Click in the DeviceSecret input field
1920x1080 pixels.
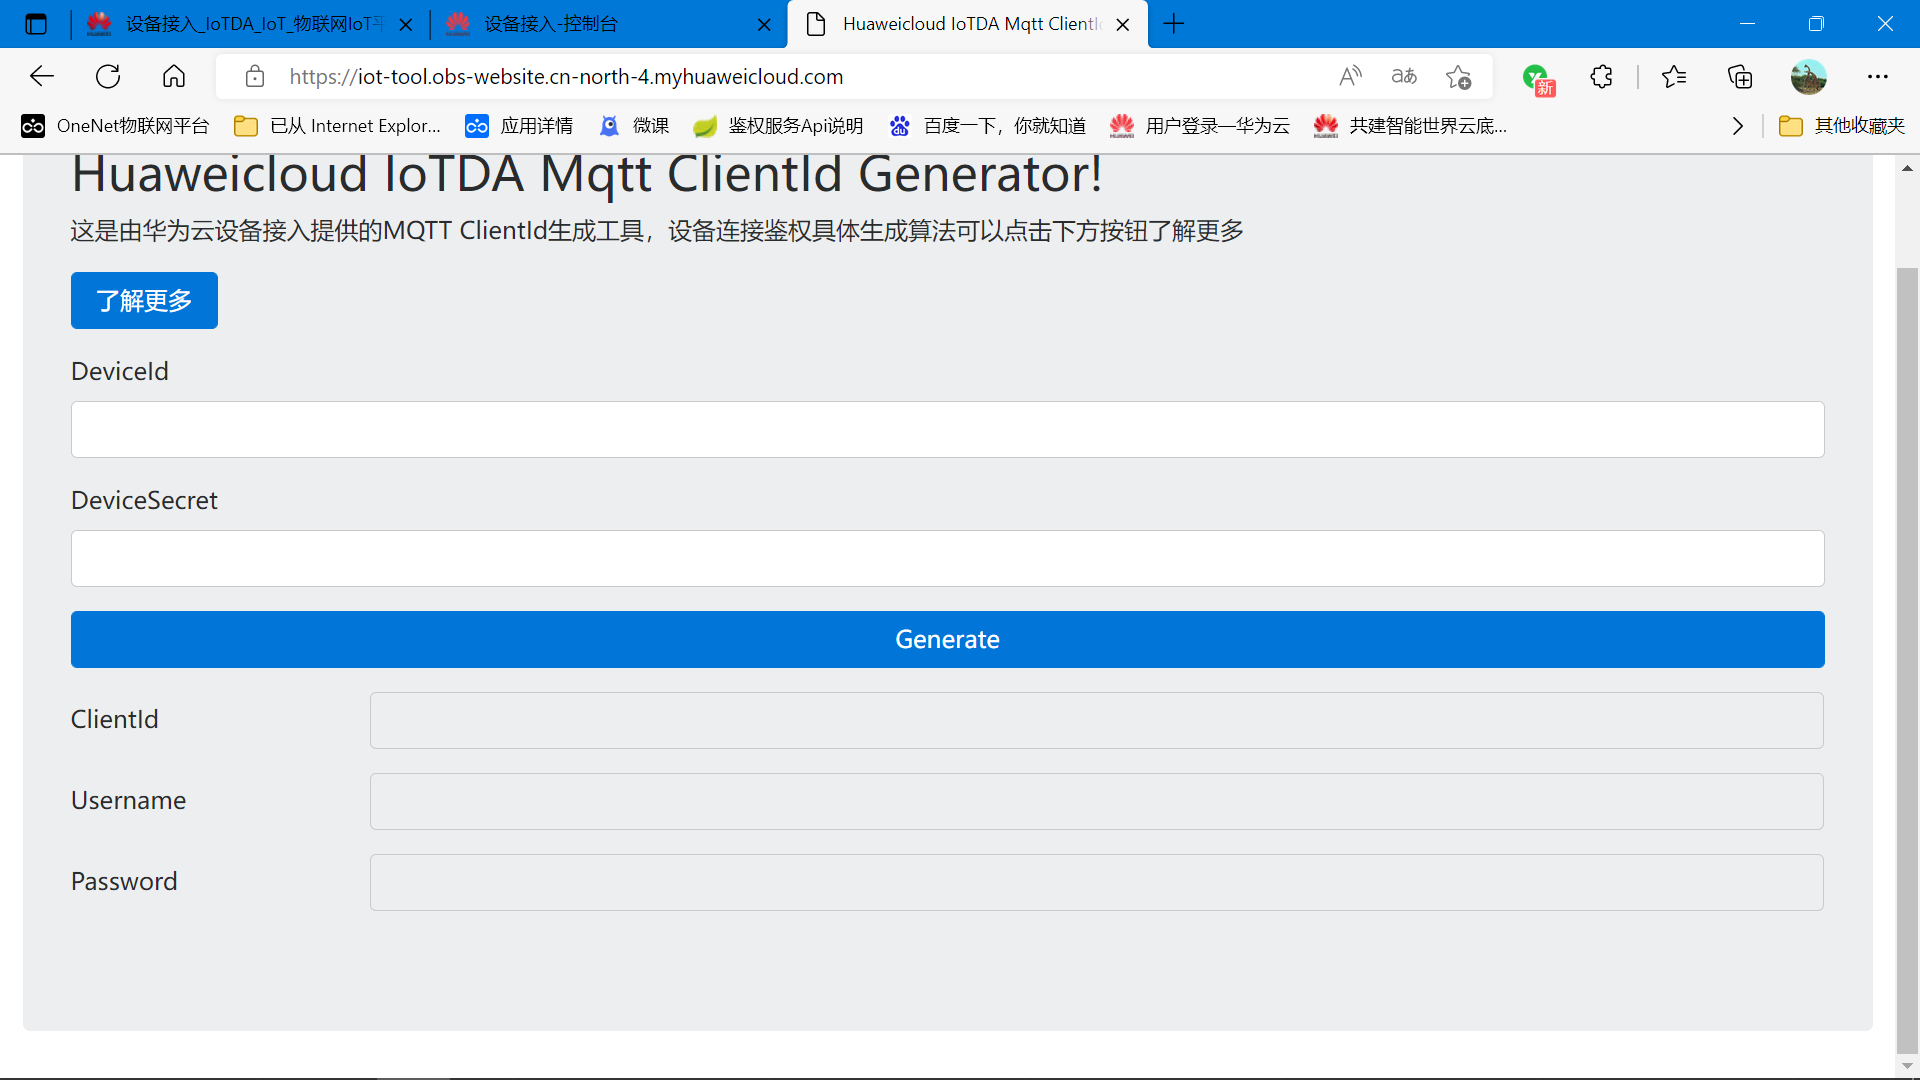(x=947, y=558)
